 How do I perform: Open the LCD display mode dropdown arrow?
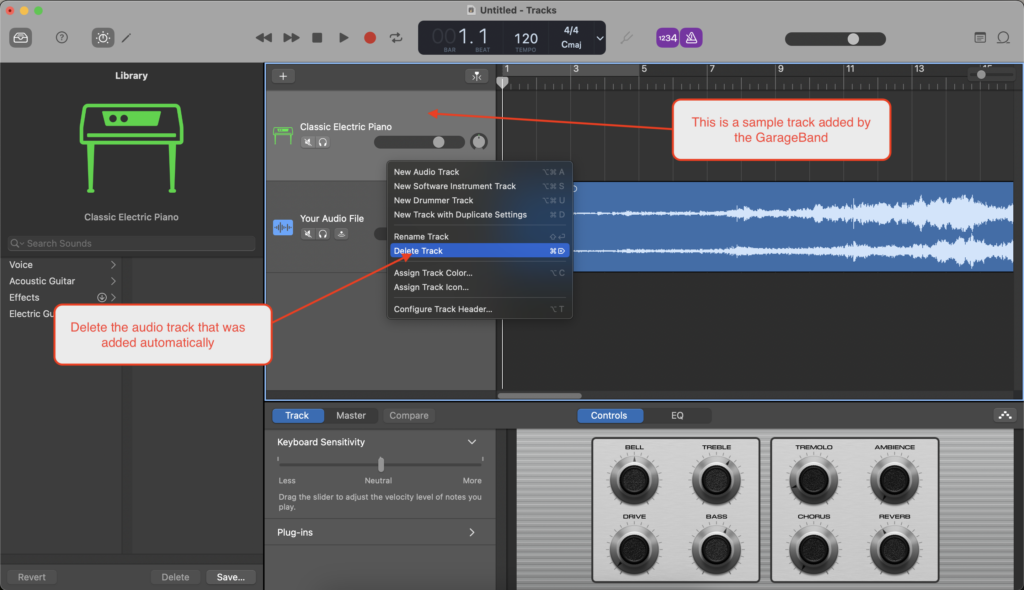pos(600,38)
